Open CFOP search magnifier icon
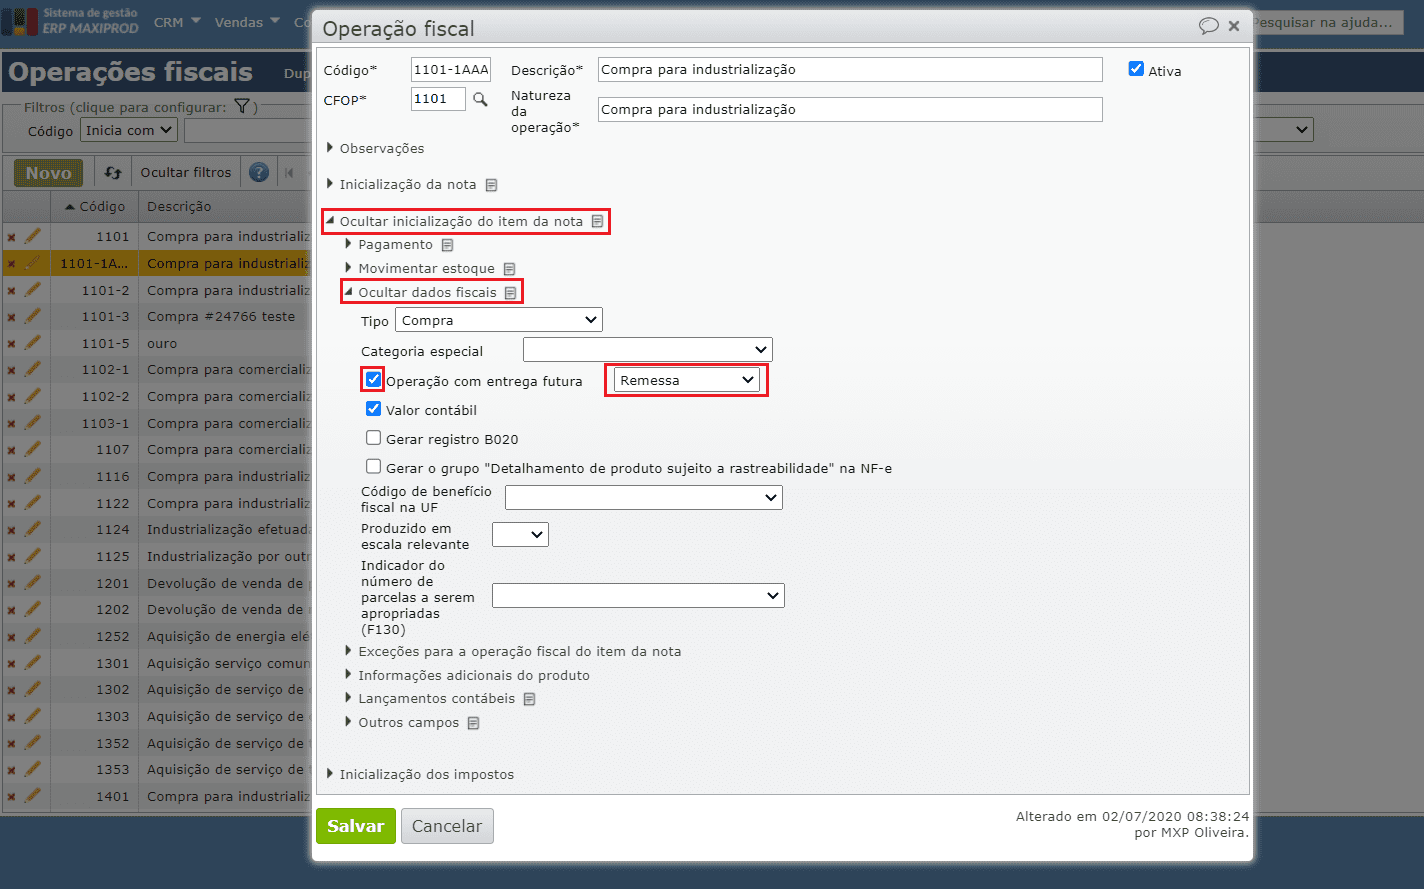Viewport: 1424px width, 889px height. tap(480, 99)
